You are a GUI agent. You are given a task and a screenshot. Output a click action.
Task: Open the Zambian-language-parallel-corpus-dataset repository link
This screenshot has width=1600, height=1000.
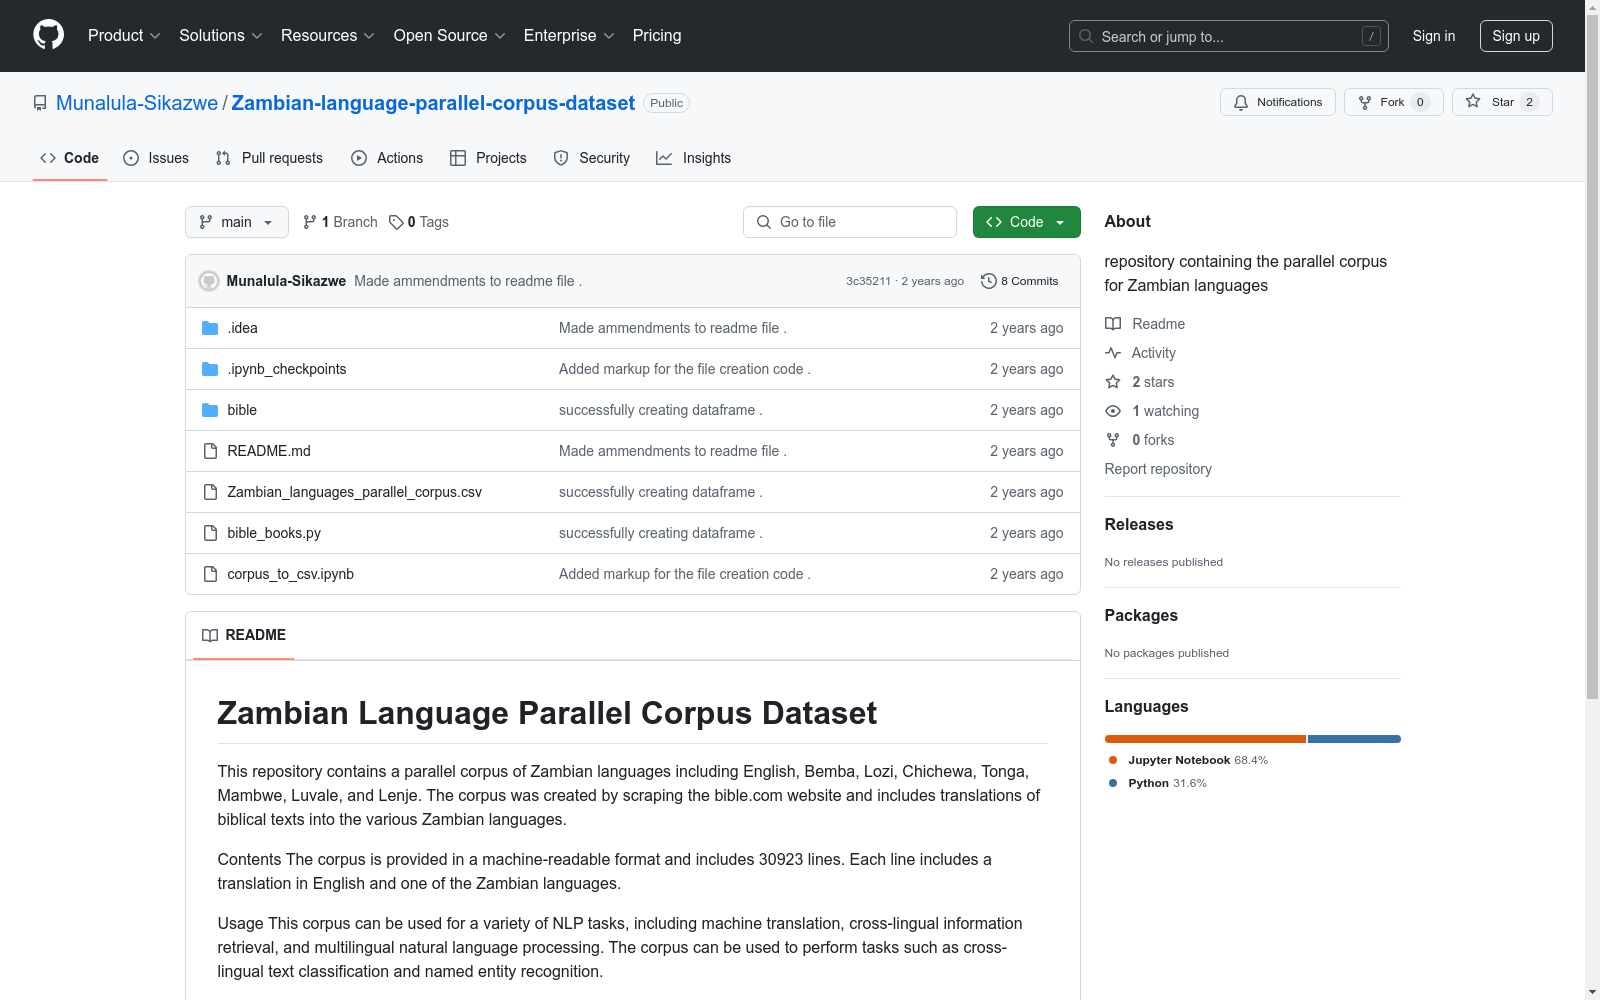click(x=433, y=103)
